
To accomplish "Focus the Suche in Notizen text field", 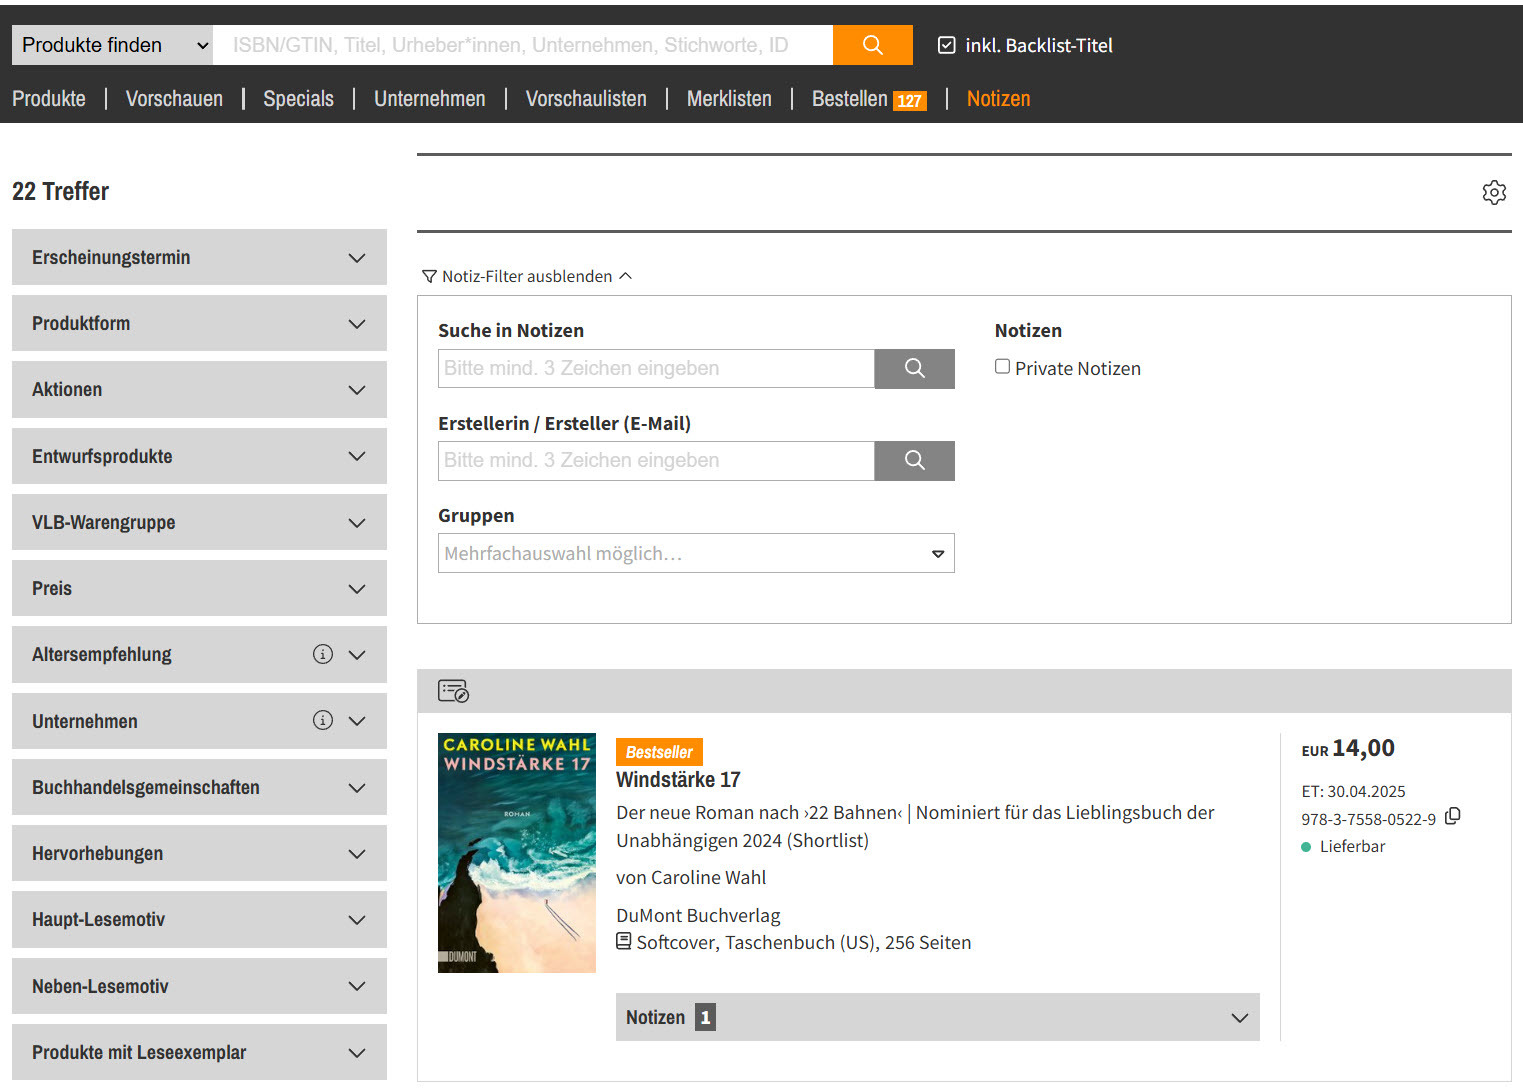I will point(656,368).
